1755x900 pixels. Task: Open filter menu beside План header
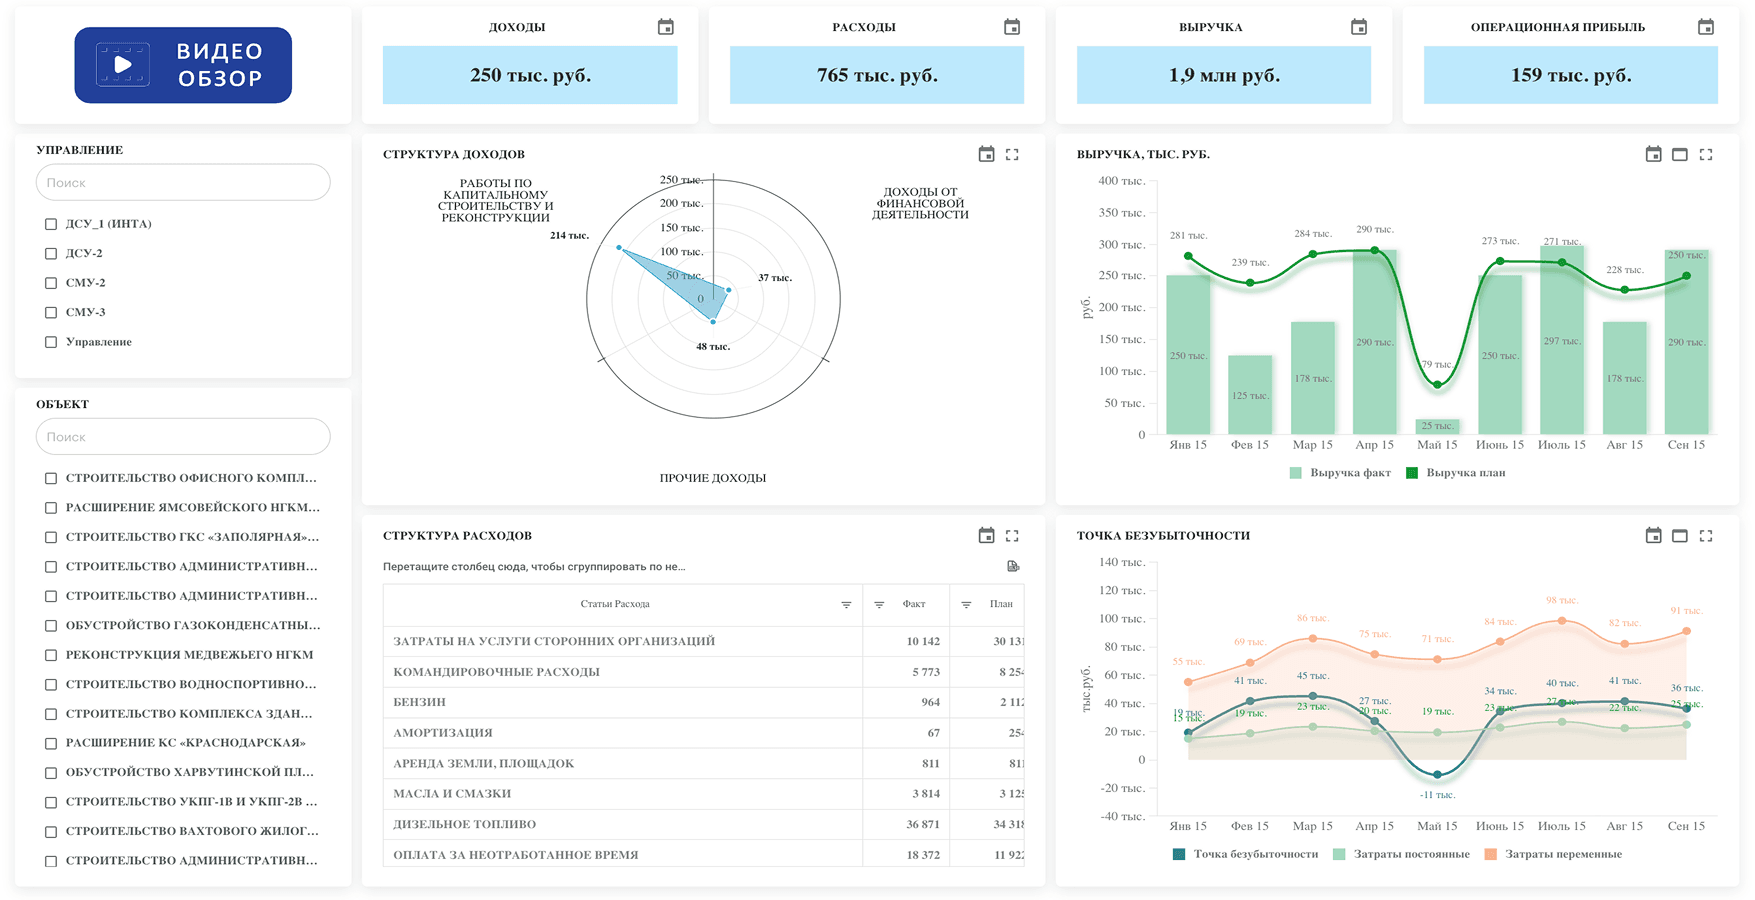pyautogui.click(x=966, y=604)
